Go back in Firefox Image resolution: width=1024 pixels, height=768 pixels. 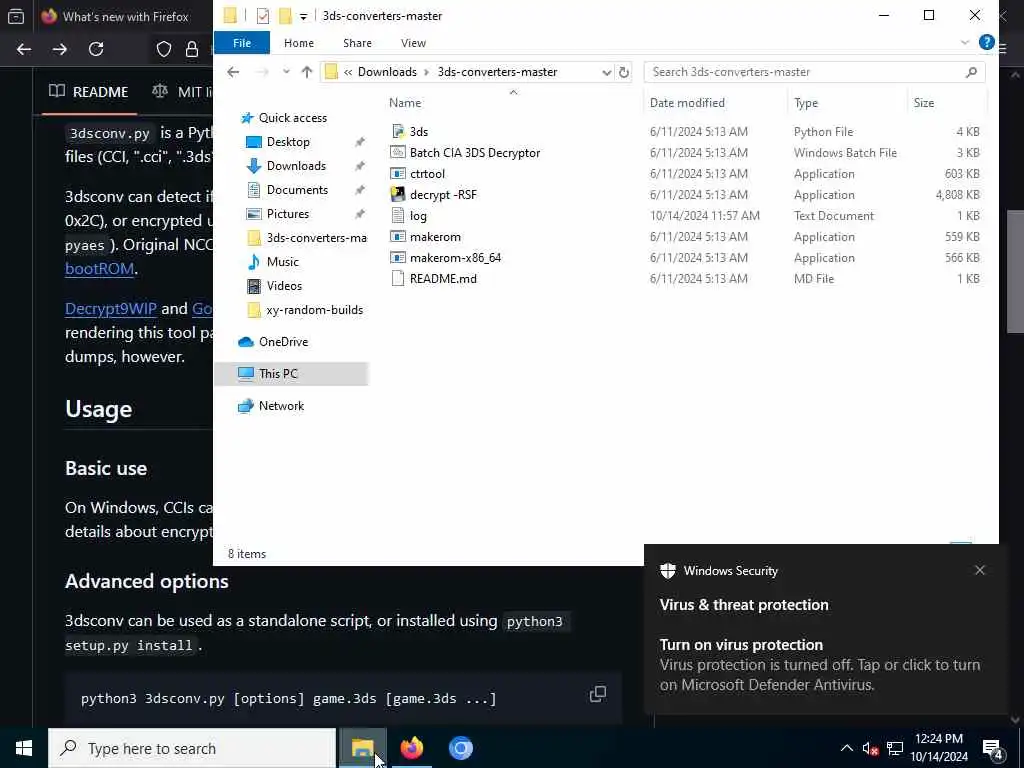pos(24,49)
